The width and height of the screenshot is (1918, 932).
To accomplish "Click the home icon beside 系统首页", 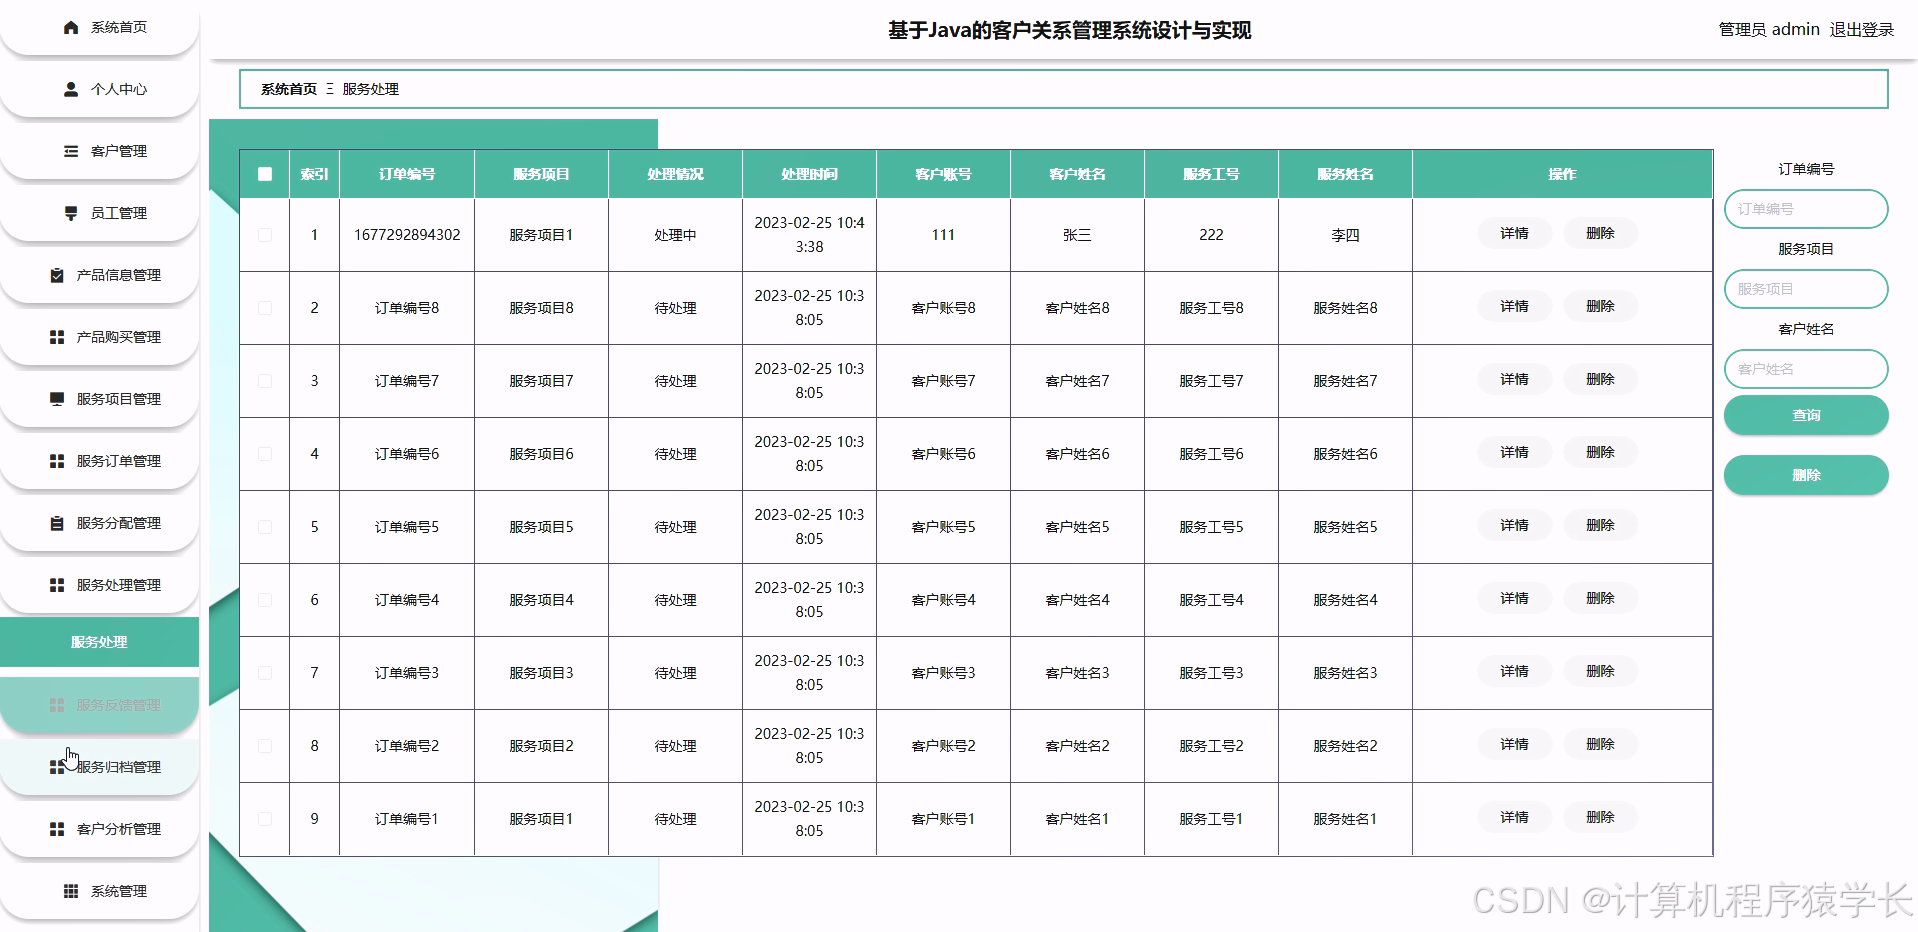I will tap(70, 27).
